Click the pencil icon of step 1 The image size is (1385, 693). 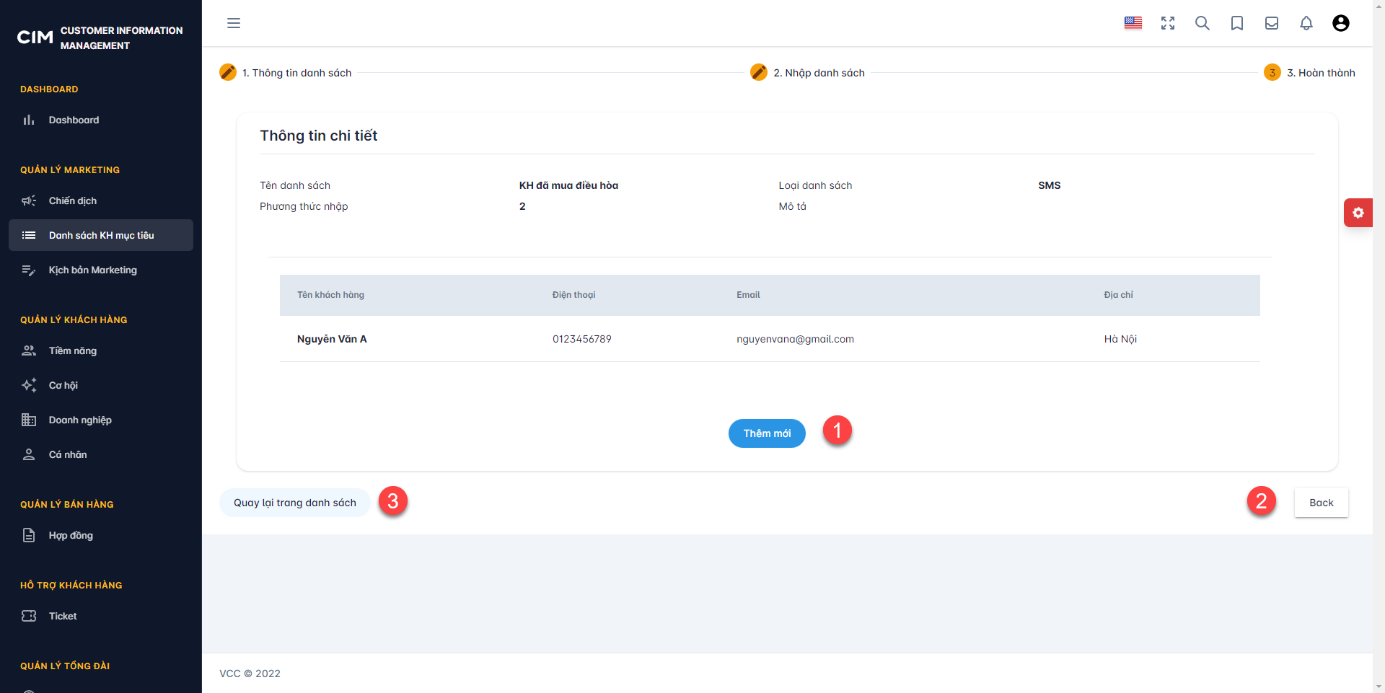point(228,72)
